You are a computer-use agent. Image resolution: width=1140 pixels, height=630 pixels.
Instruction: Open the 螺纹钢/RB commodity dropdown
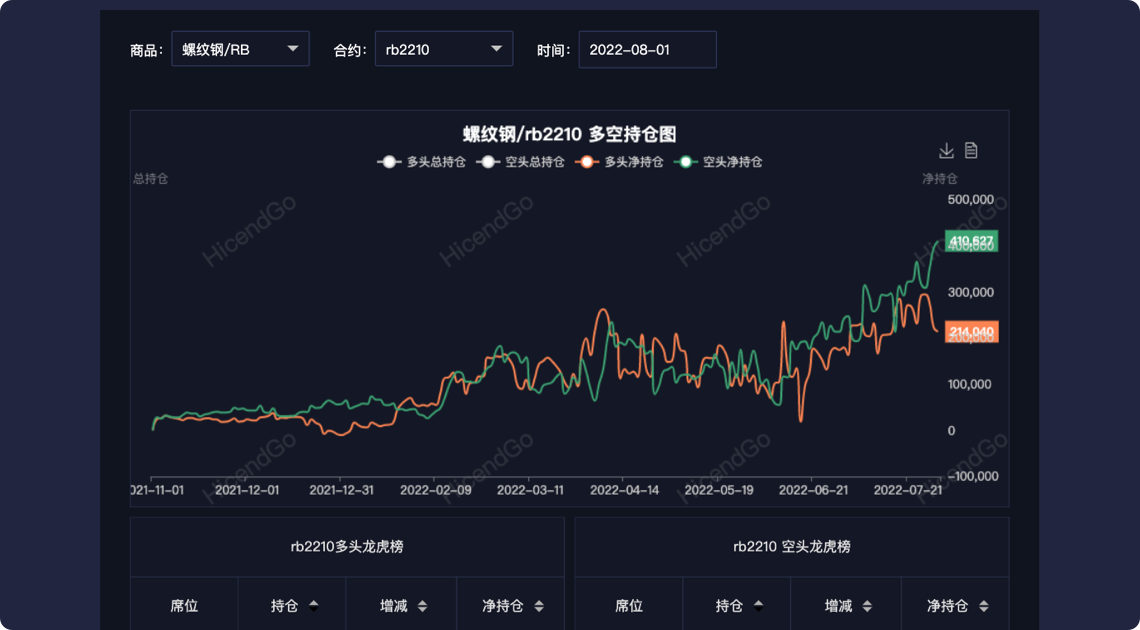click(240, 49)
